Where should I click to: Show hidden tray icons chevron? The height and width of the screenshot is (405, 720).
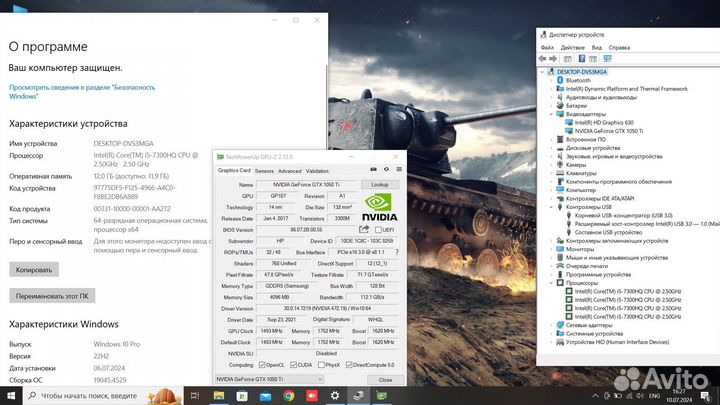(595, 396)
